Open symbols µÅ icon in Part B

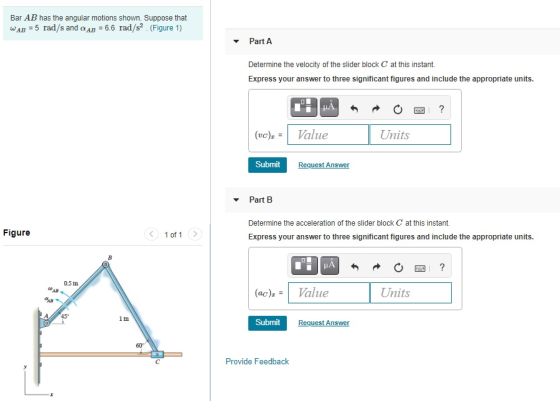[329, 265]
